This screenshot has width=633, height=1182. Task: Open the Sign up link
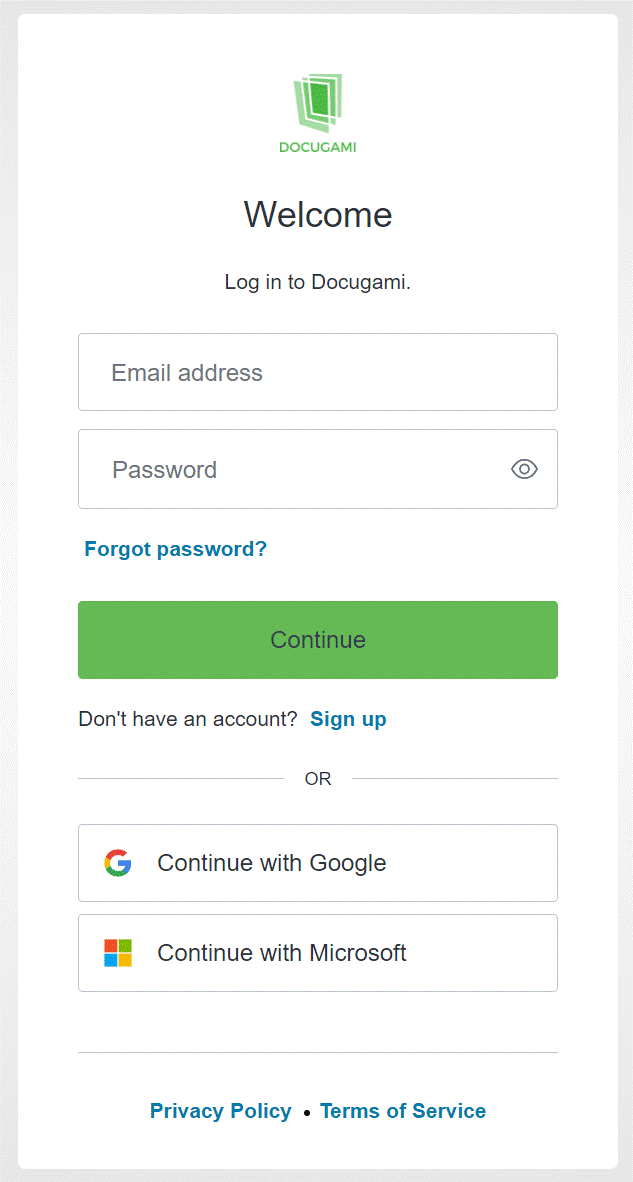click(x=348, y=719)
